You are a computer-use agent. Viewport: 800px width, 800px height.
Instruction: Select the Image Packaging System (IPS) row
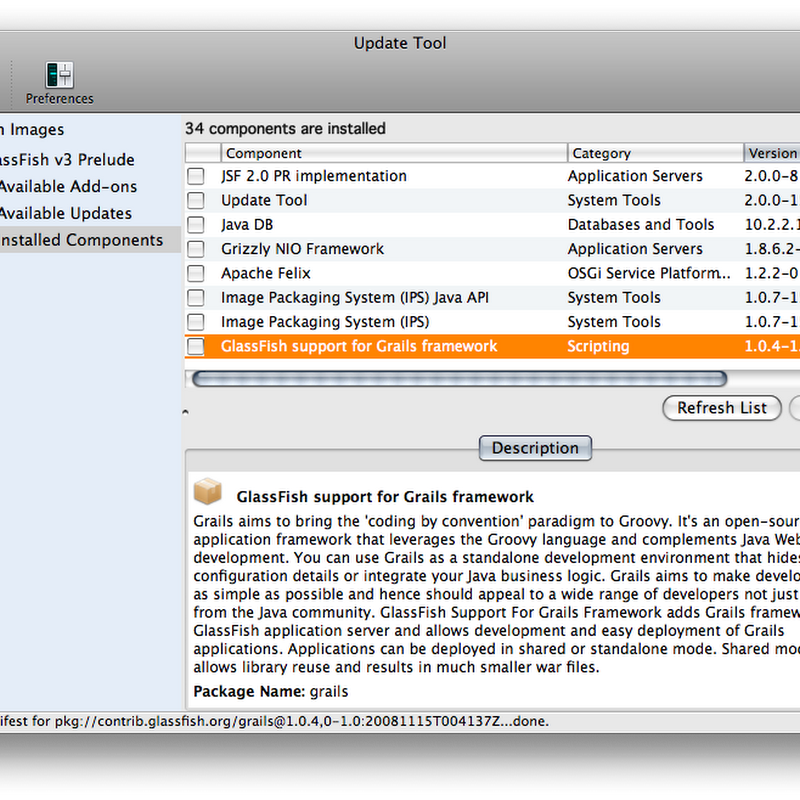(492, 322)
